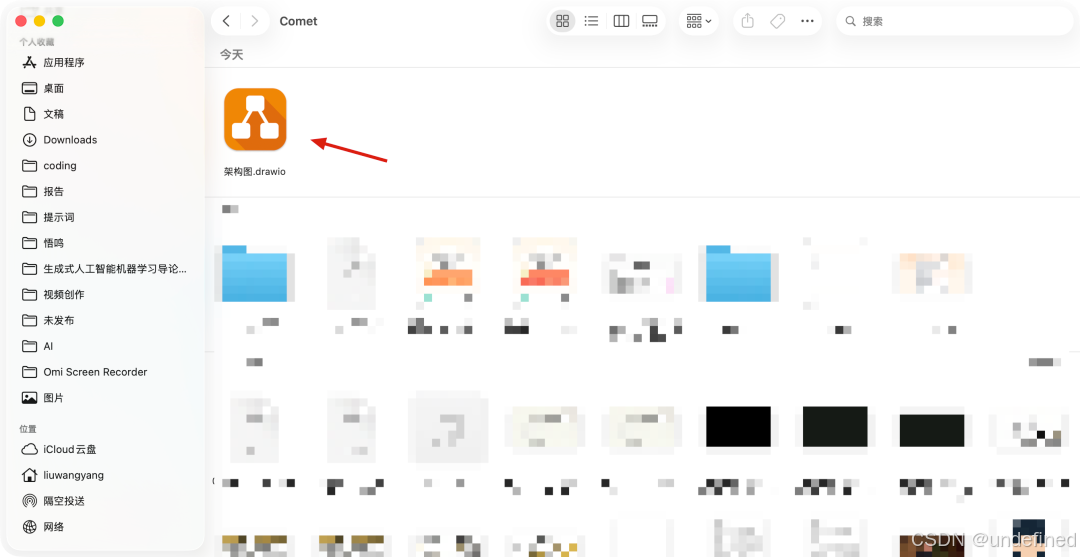Viewport: 1080px width, 557px height.
Task: Click the 位置 sidebar section header
Action: coord(28,429)
